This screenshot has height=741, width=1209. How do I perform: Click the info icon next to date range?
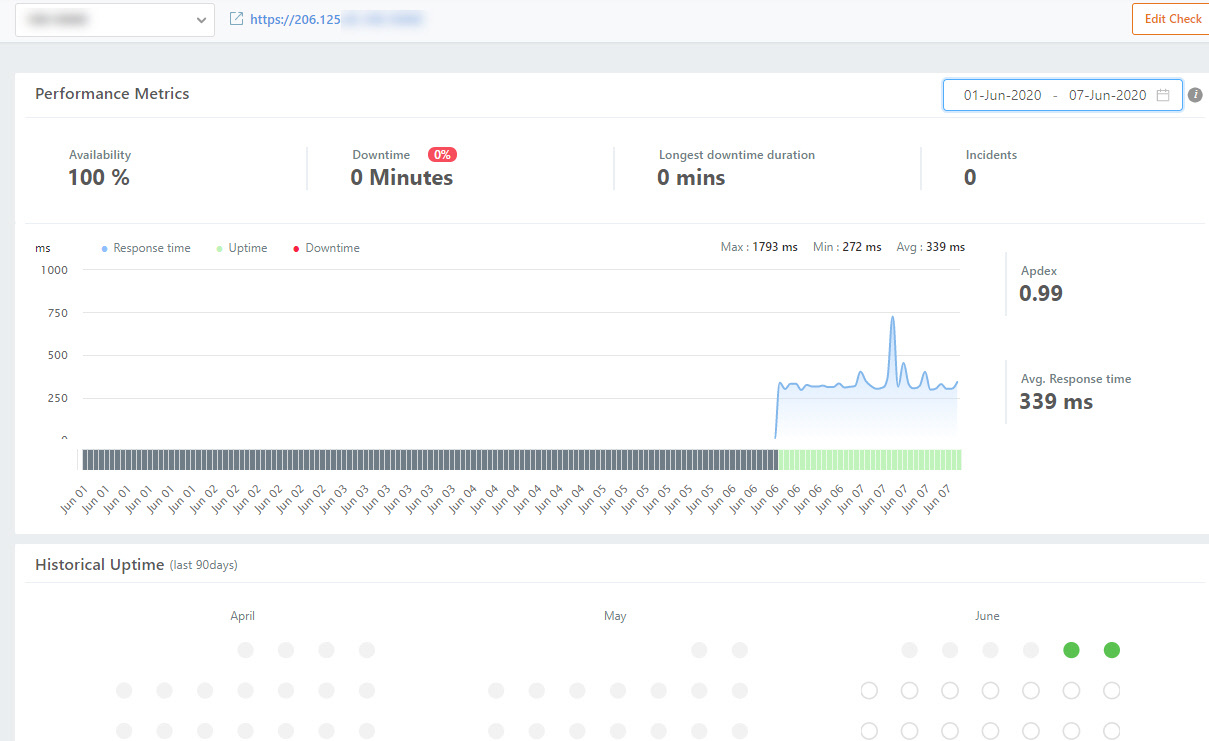pyautogui.click(x=1195, y=95)
